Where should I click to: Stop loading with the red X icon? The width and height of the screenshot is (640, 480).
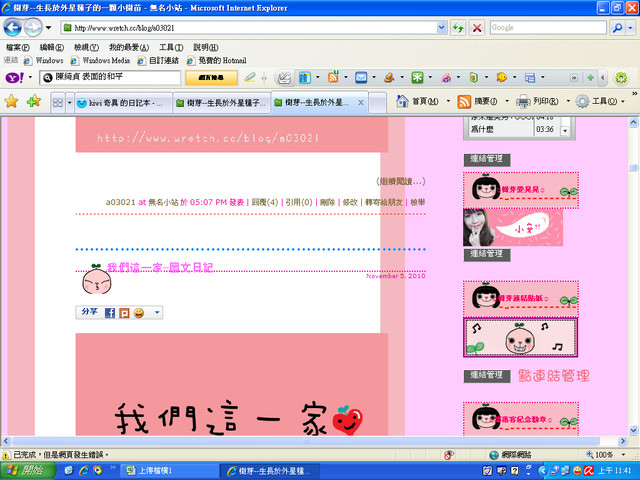pyautogui.click(x=476, y=28)
